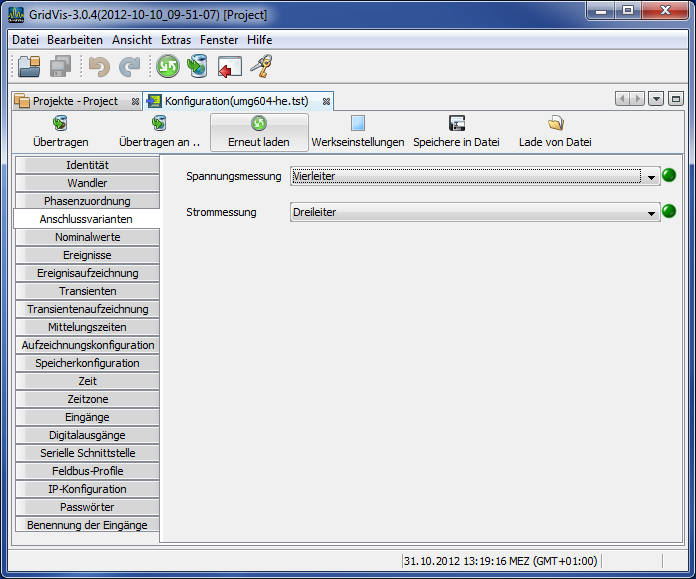Image resolution: width=696 pixels, height=579 pixels.
Task: Open the Ansicht menu
Action: 132,40
